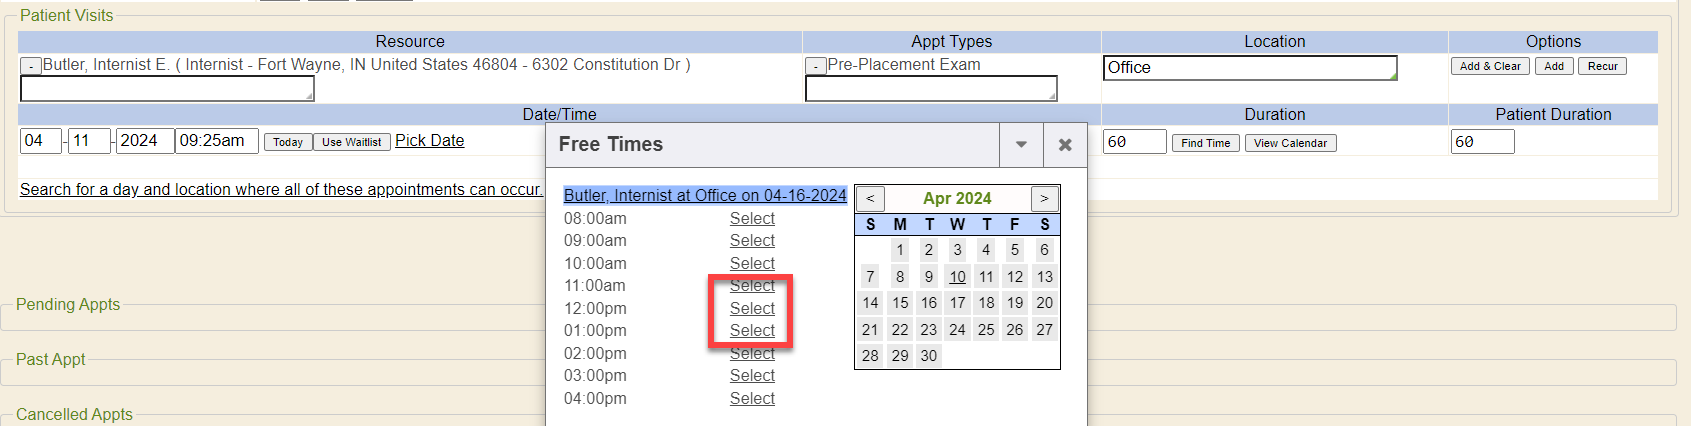Go to next month in calendar
Screen dimensions: 1691x426
coord(1044,198)
